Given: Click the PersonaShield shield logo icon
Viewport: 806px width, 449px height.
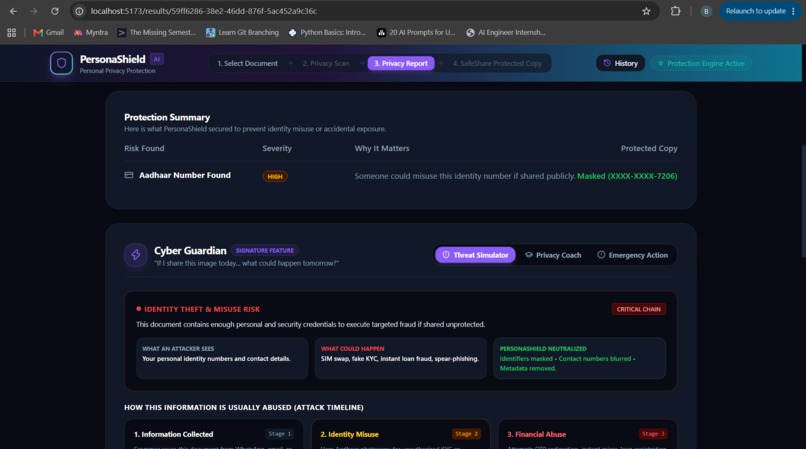Looking at the screenshot, I should click(x=61, y=63).
